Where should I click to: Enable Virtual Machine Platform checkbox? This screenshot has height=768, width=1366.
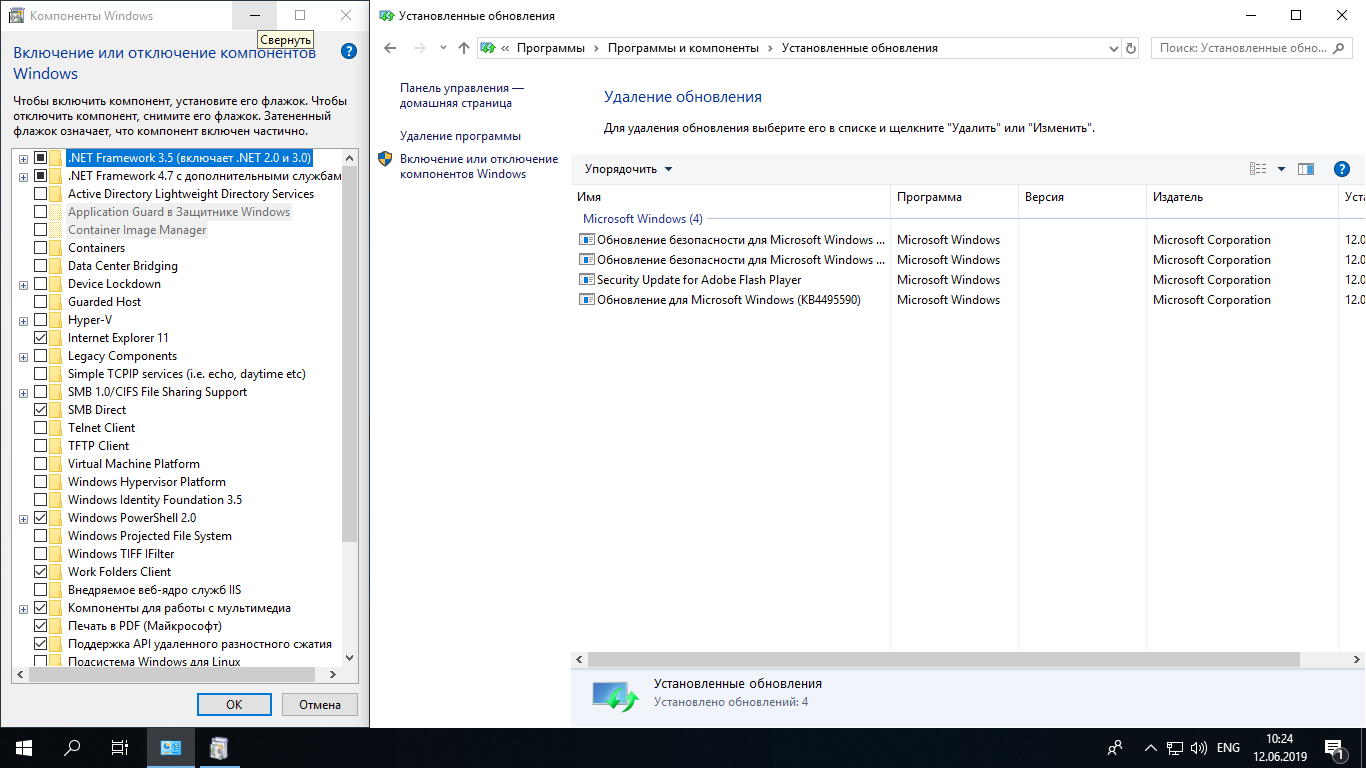coord(40,464)
